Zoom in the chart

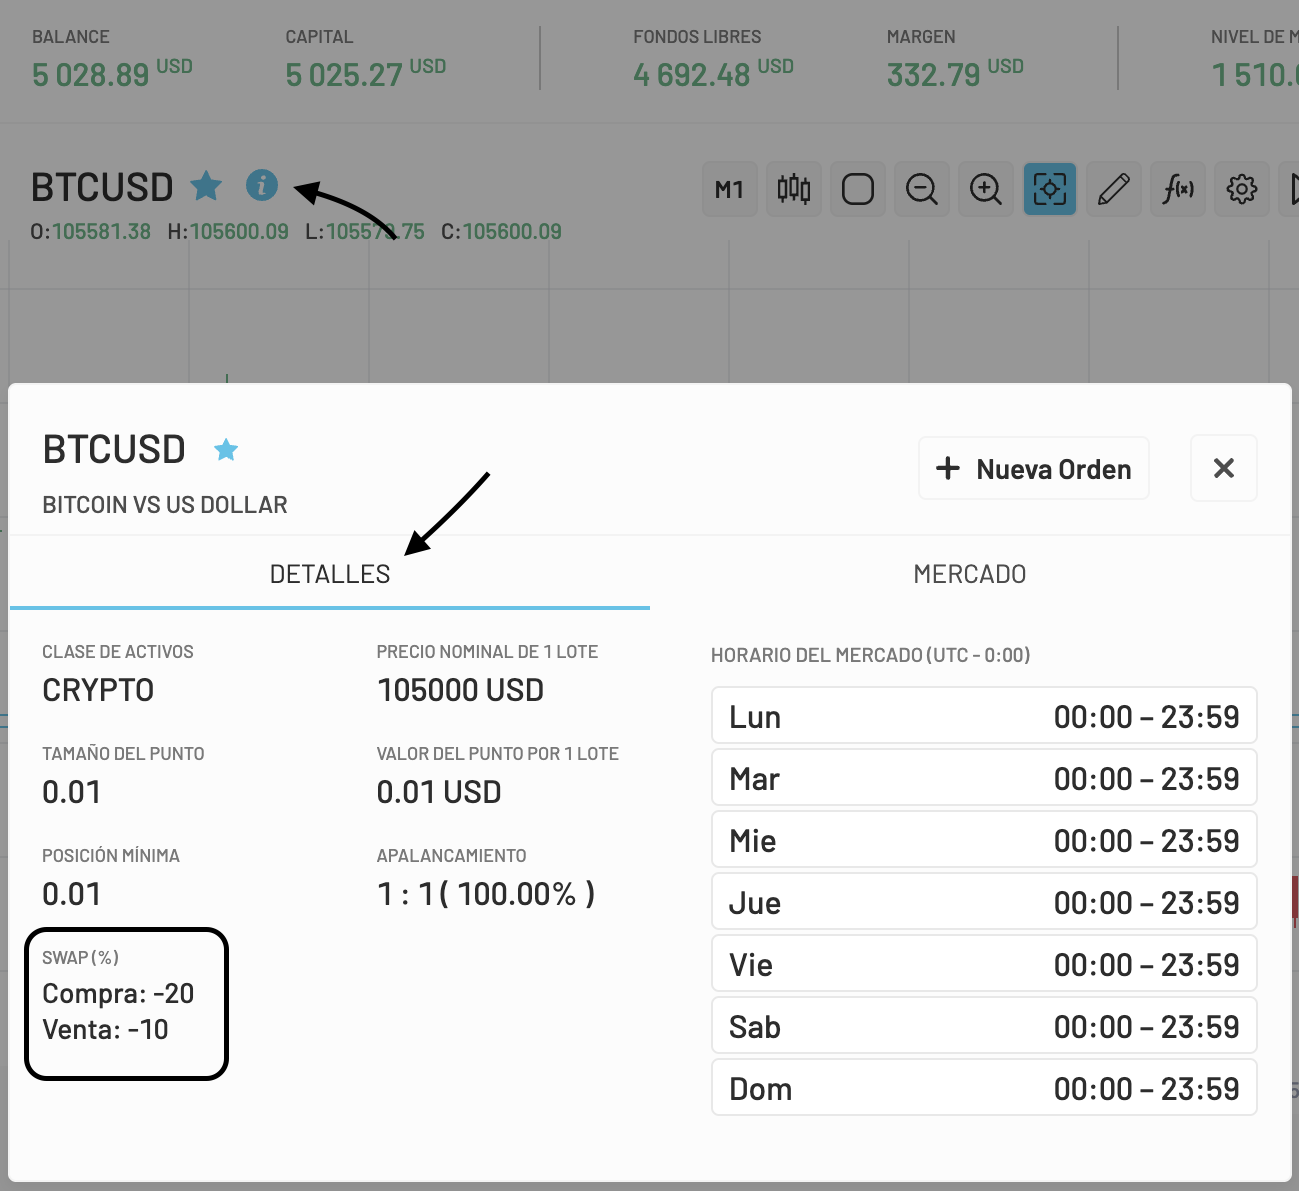986,189
